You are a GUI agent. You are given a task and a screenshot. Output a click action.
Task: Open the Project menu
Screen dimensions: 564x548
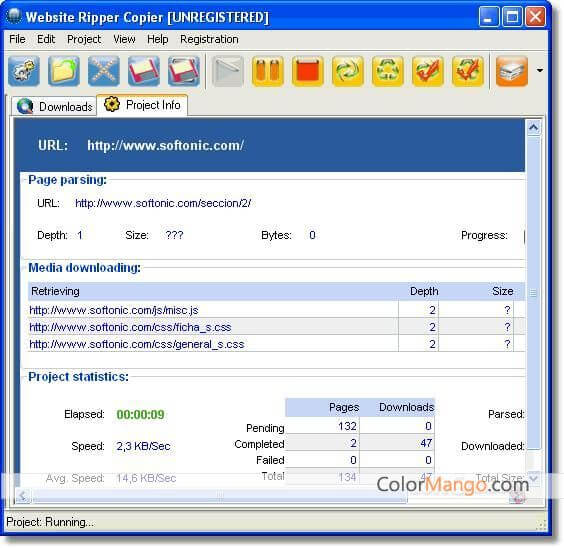(84, 39)
